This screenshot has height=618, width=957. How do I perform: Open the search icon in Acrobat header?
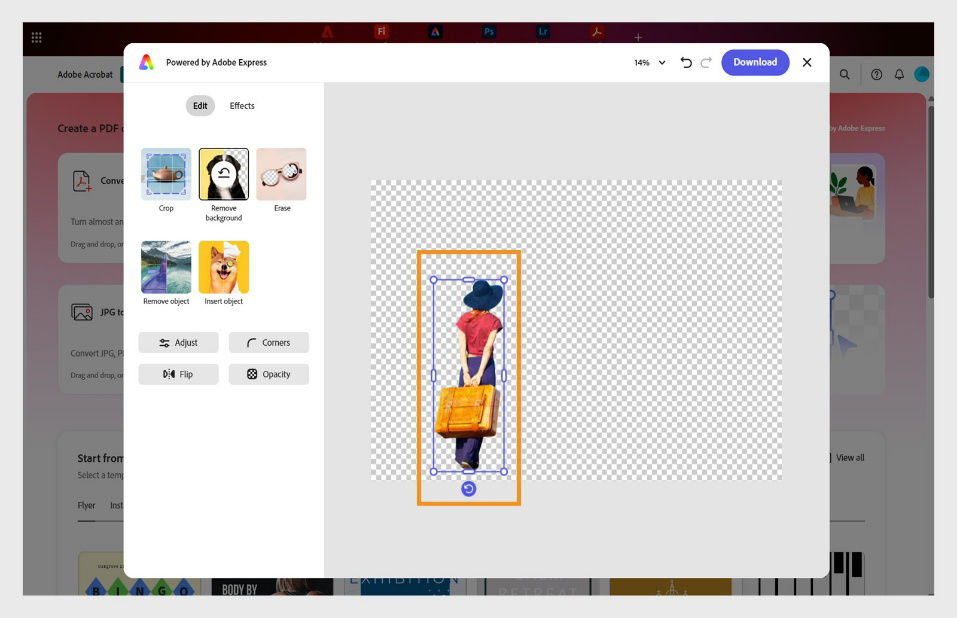(845, 74)
